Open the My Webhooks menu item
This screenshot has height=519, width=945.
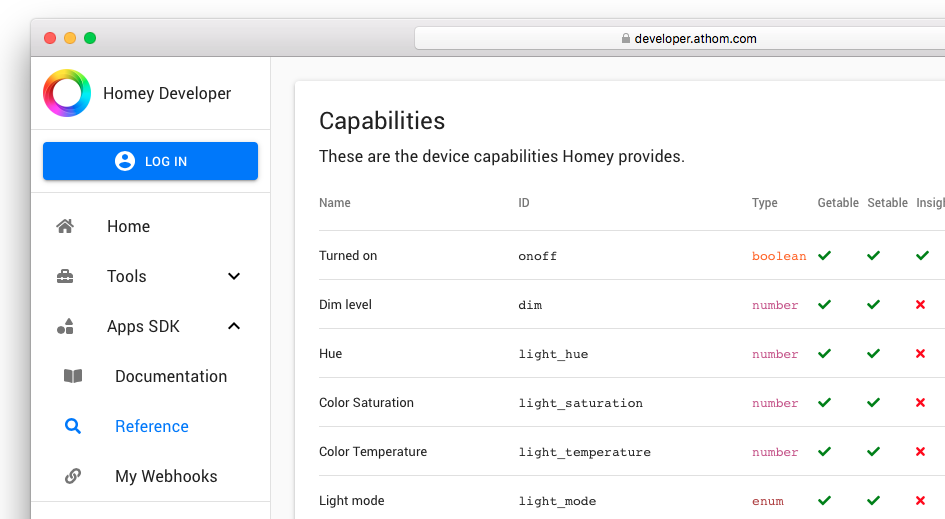point(166,476)
